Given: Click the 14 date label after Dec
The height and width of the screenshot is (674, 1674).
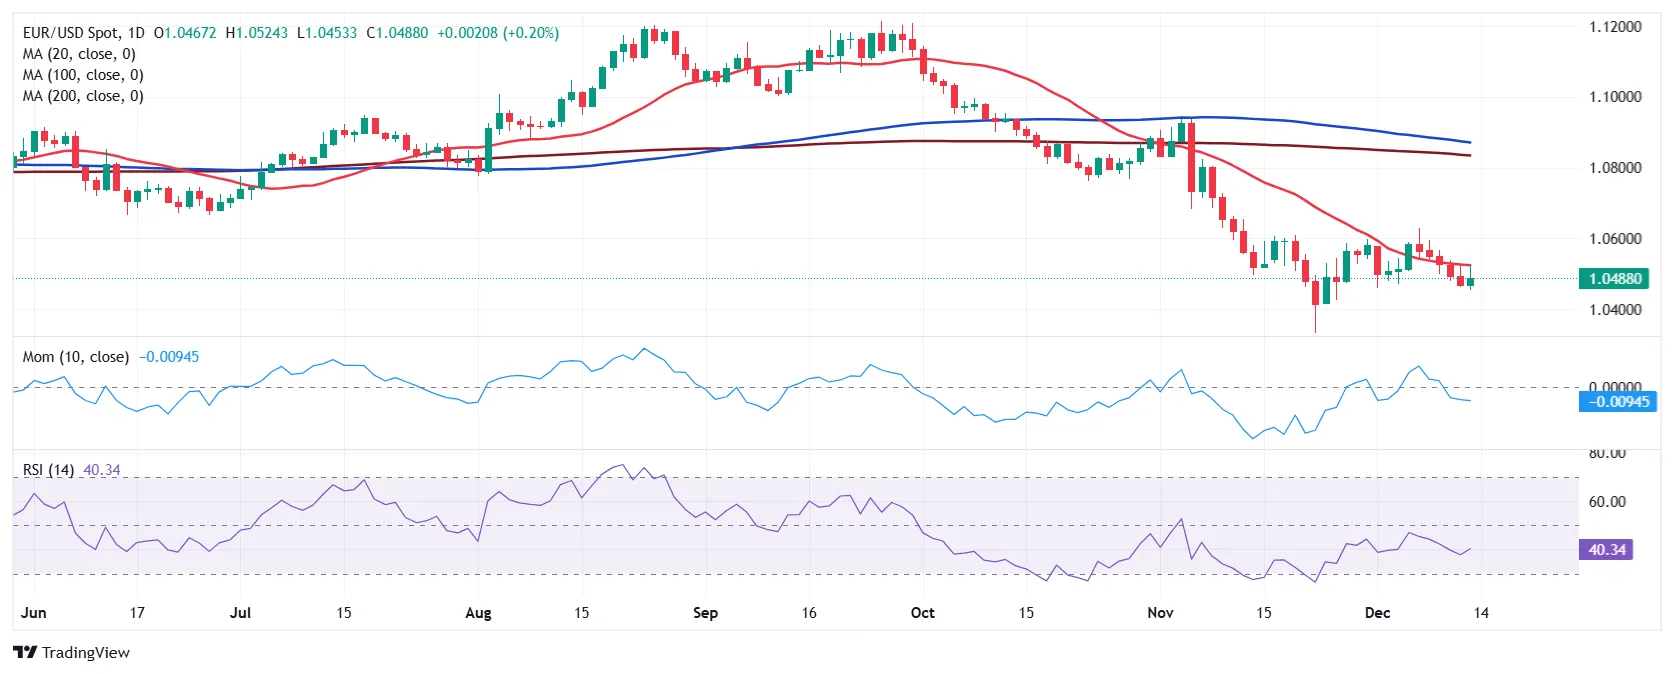Looking at the screenshot, I should tap(1481, 613).
